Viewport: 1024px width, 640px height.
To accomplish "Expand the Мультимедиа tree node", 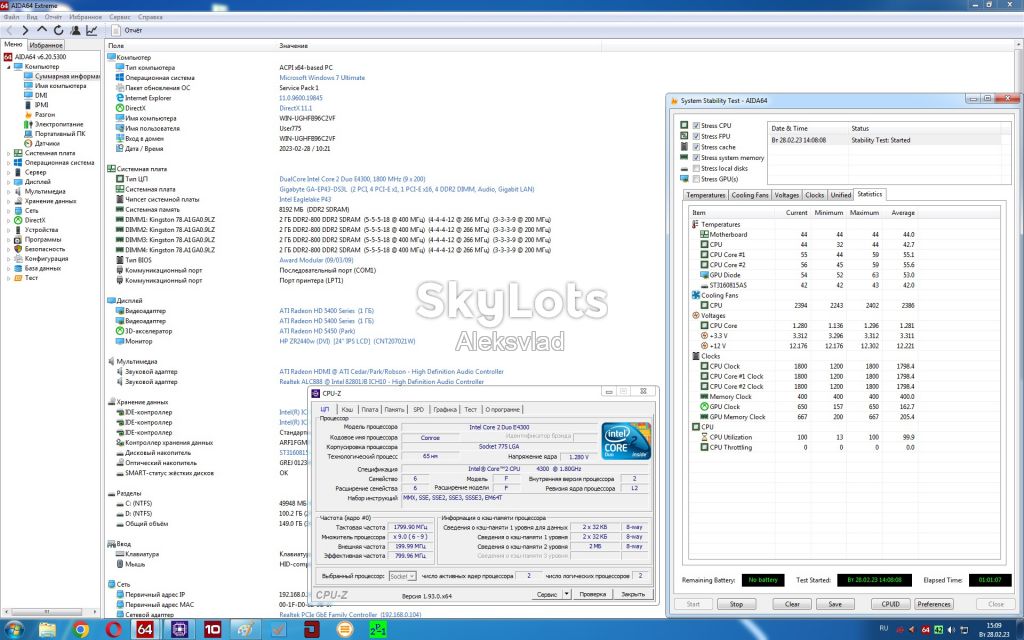I will coord(9,191).
